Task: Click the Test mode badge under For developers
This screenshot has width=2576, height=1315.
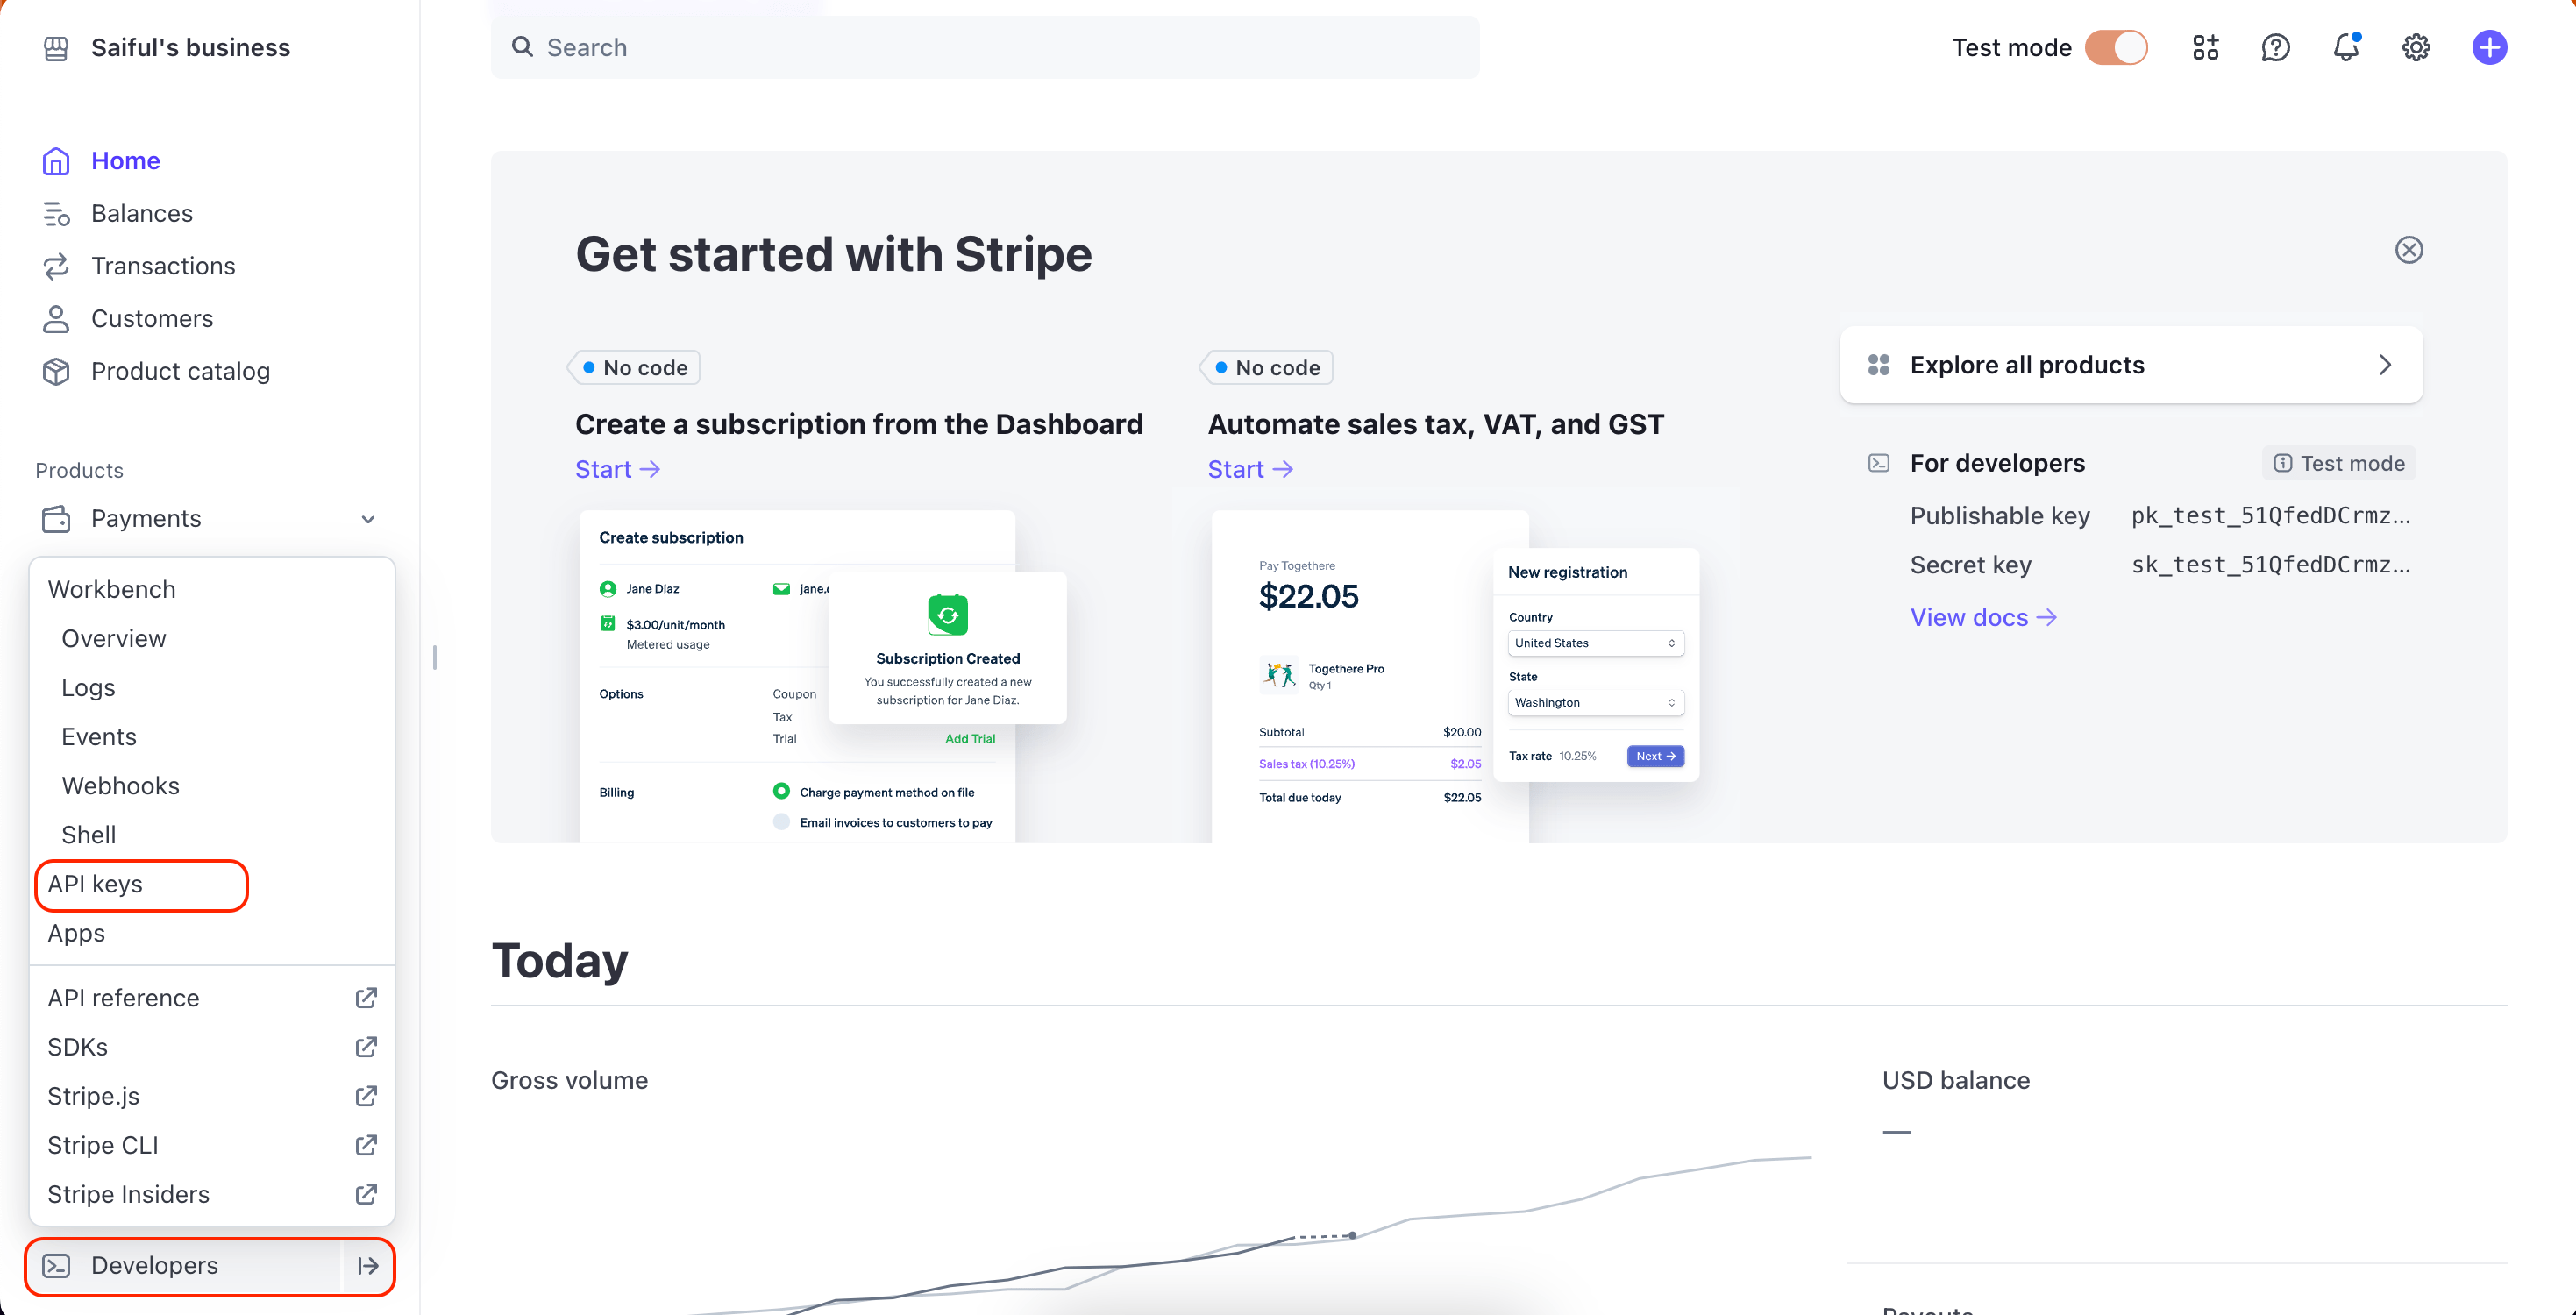Action: [2339, 463]
